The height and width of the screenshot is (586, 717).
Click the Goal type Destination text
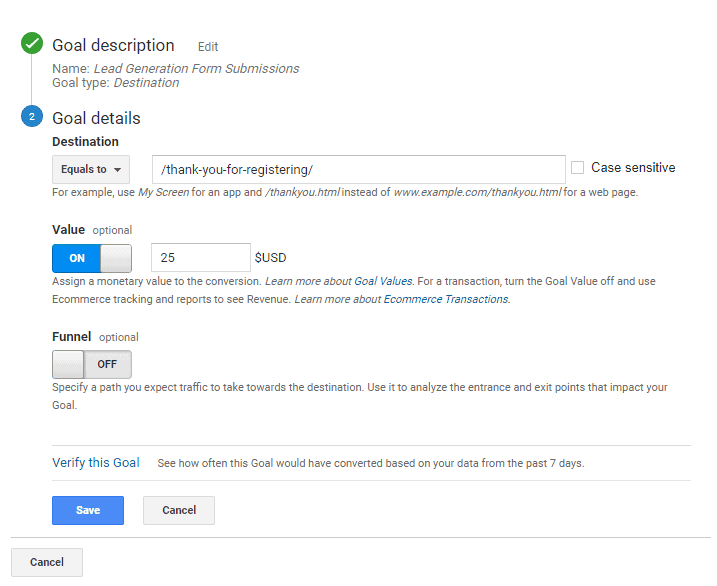116,83
